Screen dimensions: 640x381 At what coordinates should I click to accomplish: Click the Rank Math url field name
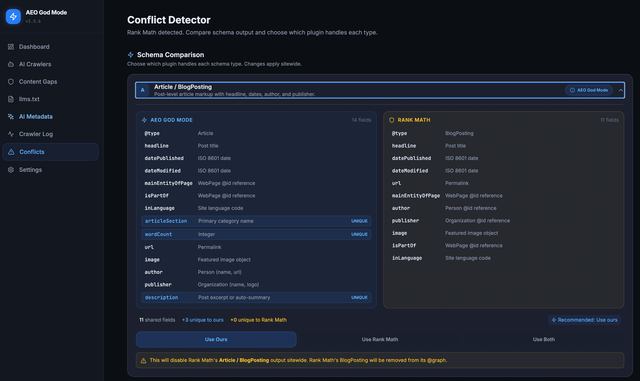coord(396,183)
